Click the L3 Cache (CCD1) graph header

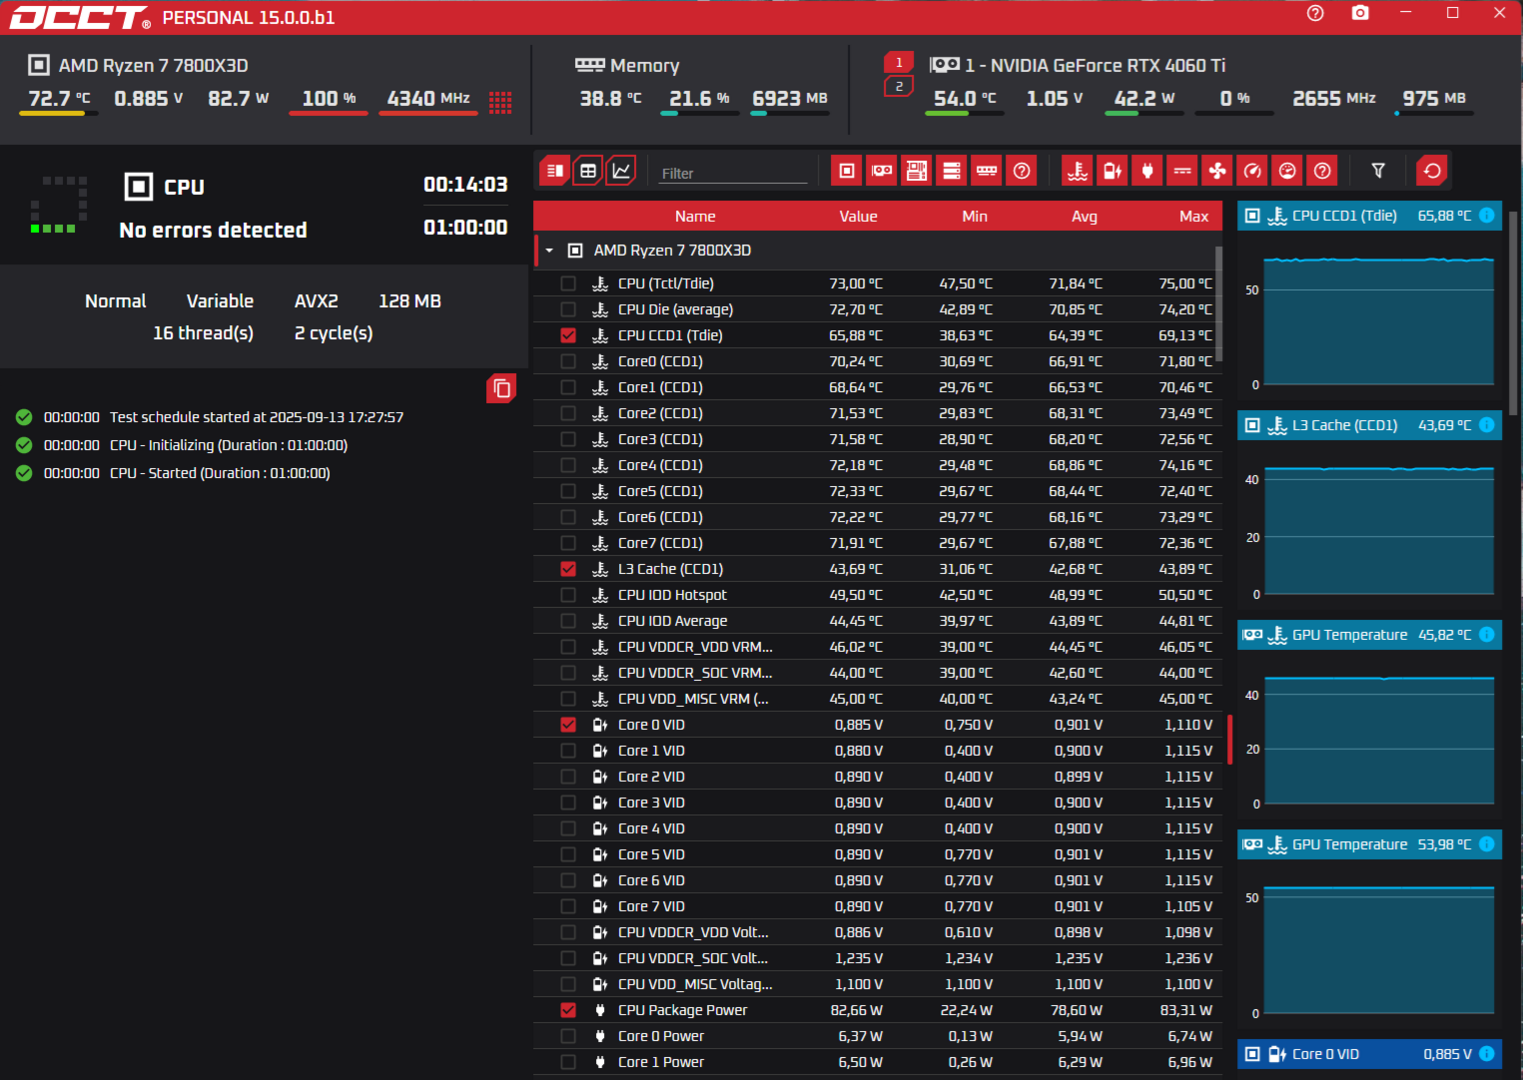click(x=1369, y=425)
